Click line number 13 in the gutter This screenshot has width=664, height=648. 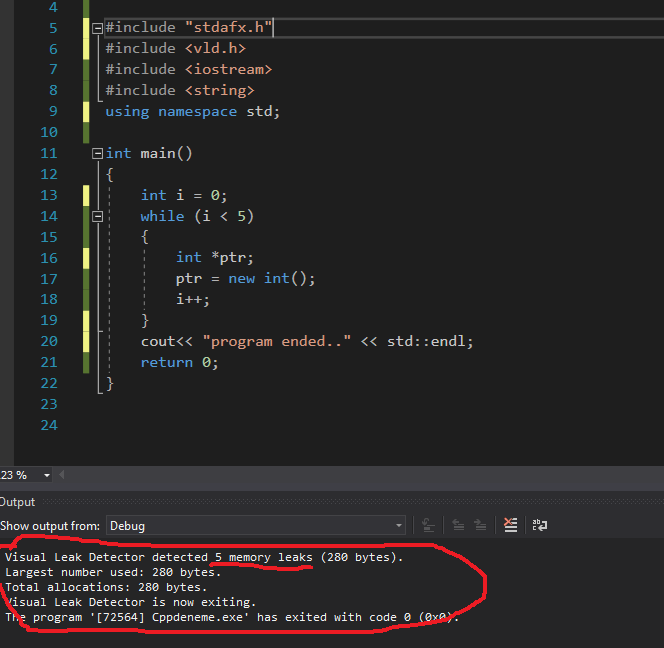(x=48, y=195)
